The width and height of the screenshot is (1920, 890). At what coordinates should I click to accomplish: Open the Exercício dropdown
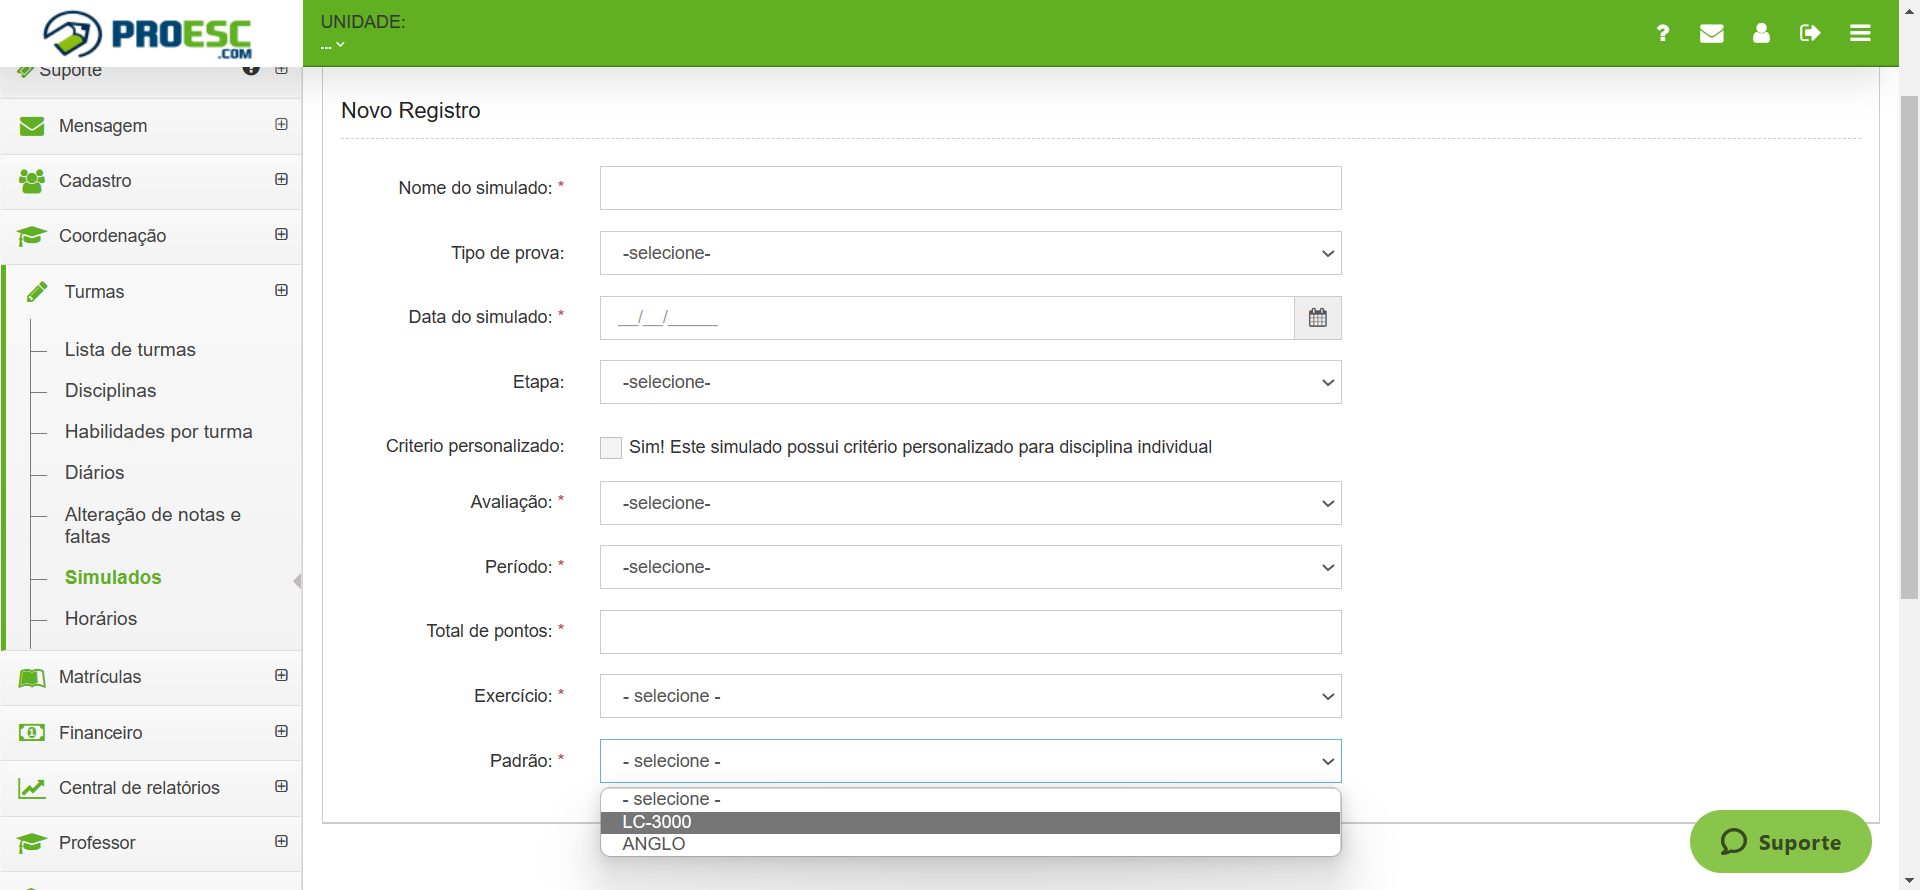[970, 696]
